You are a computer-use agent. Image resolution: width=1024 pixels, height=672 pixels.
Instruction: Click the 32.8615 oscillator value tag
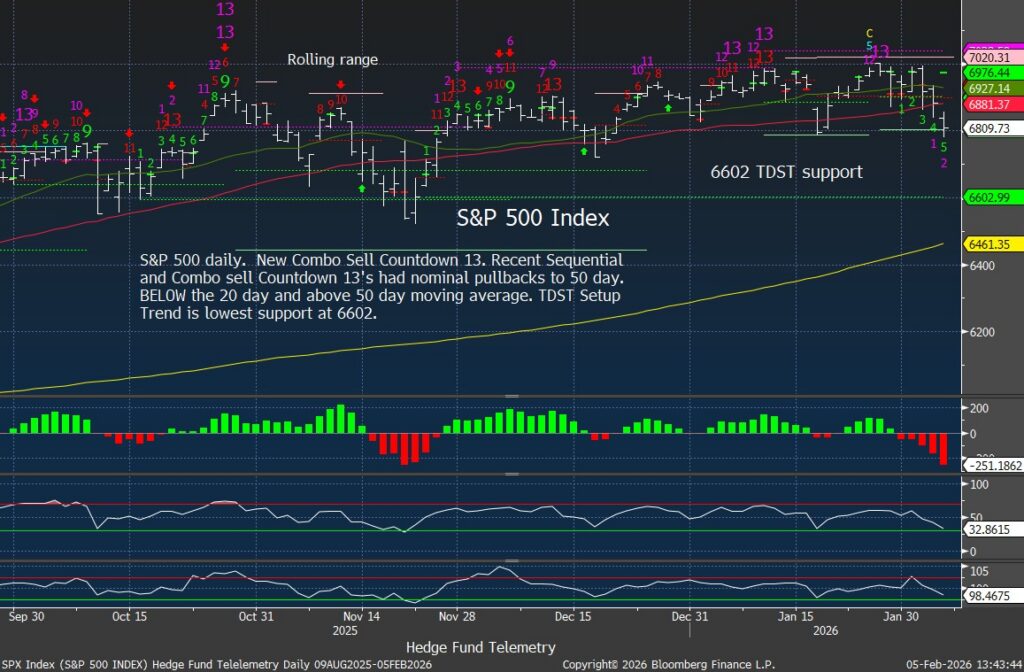(989, 528)
